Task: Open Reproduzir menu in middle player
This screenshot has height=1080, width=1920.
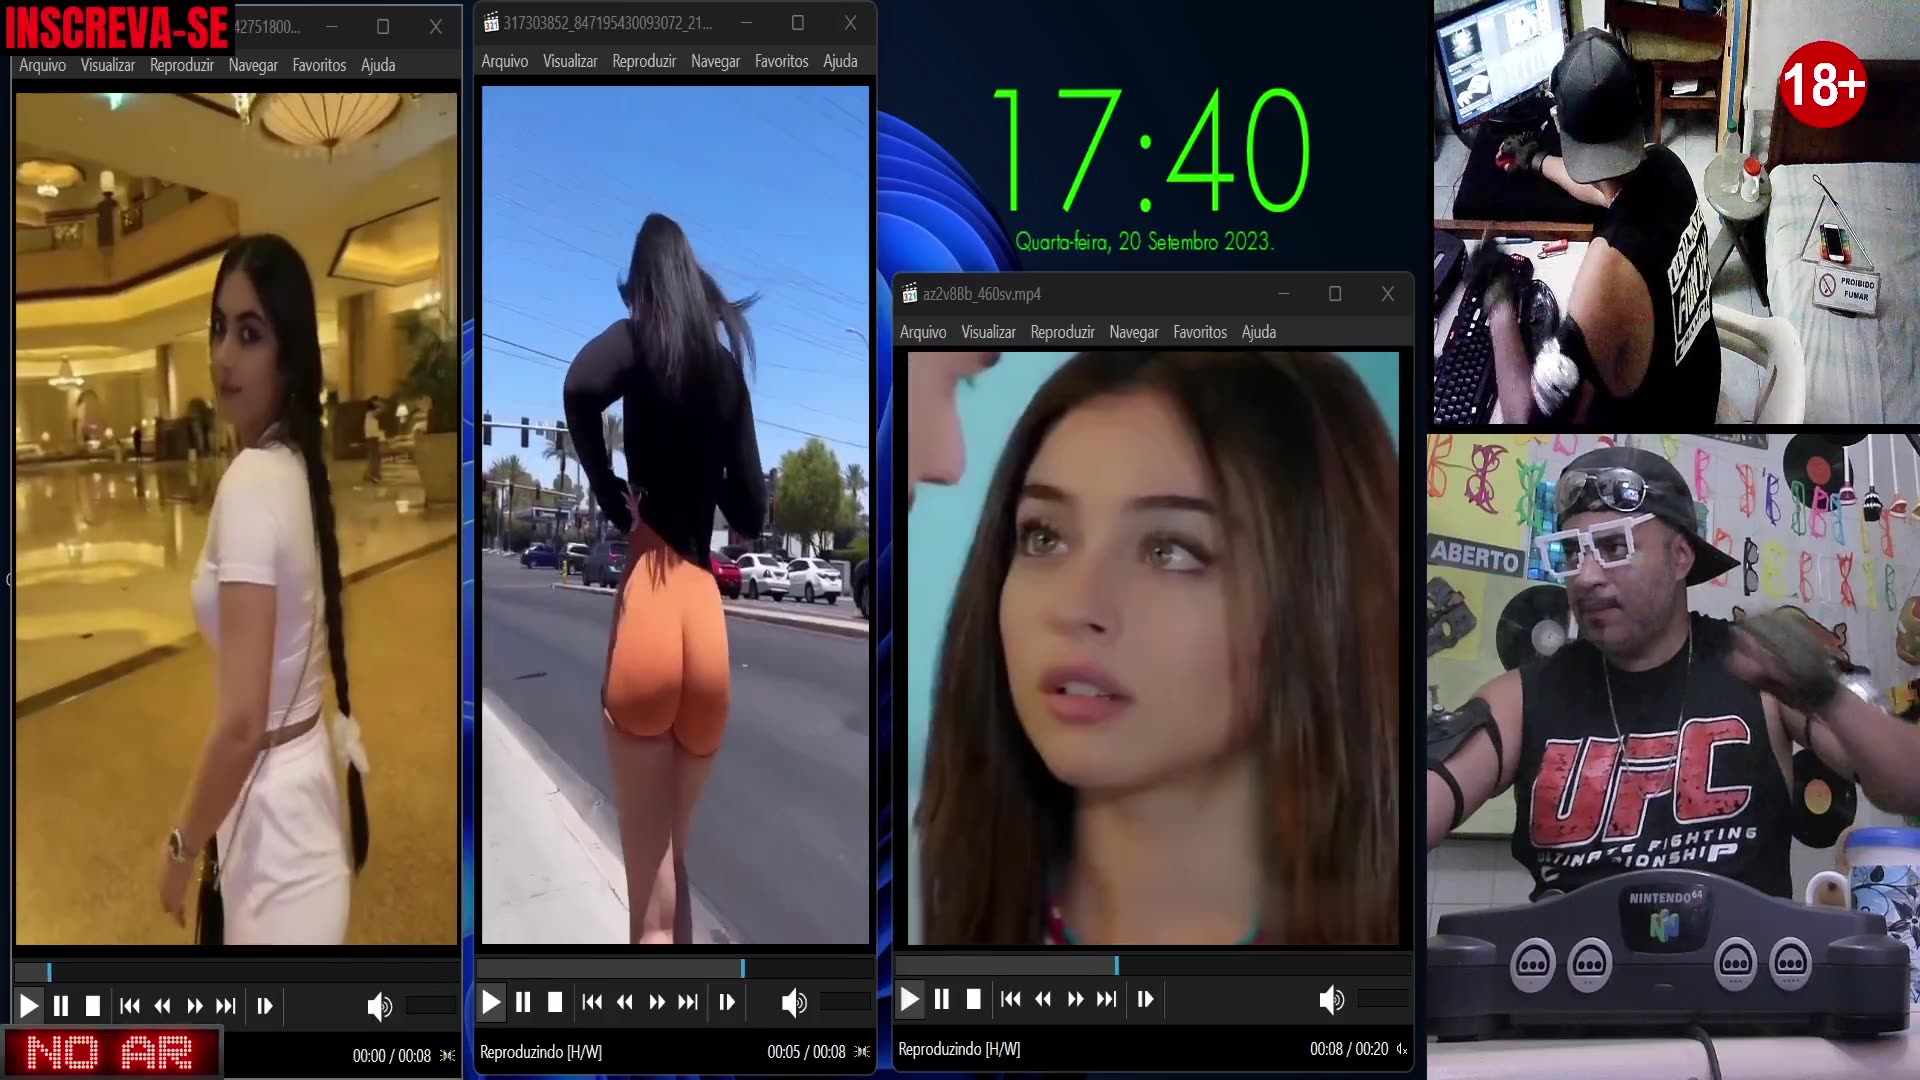Action: [x=643, y=61]
